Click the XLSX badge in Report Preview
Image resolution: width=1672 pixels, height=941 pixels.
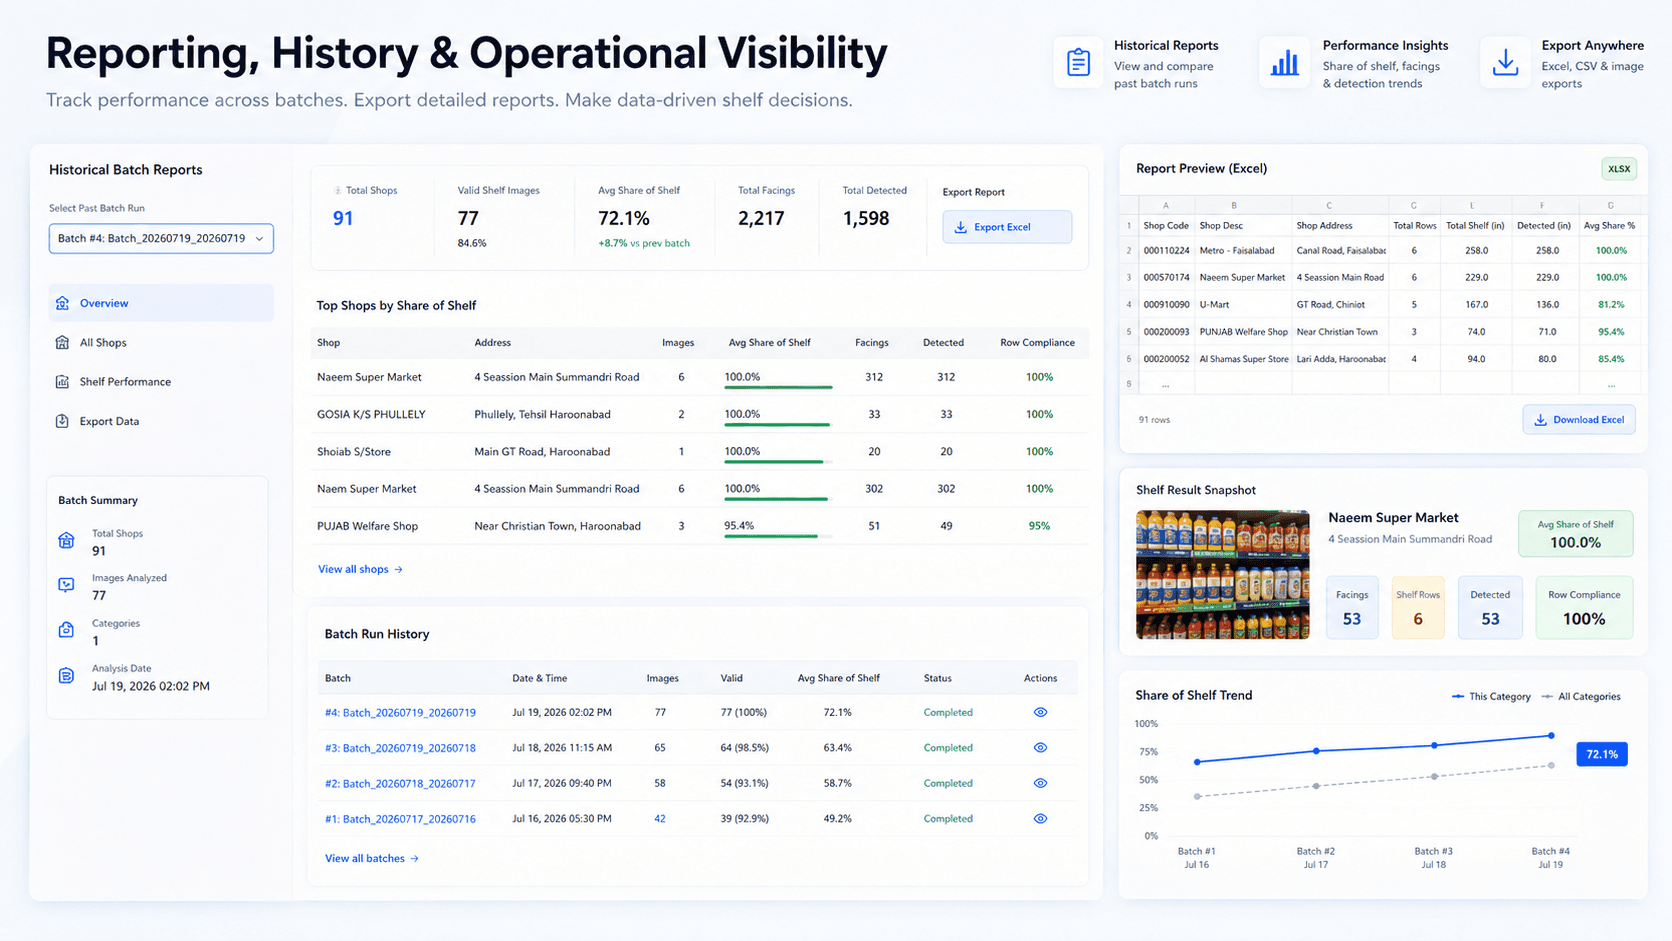click(x=1619, y=169)
